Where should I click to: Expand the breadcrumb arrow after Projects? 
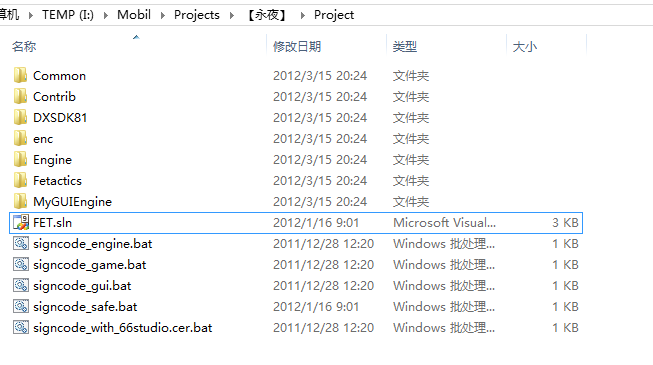pyautogui.click(x=232, y=15)
